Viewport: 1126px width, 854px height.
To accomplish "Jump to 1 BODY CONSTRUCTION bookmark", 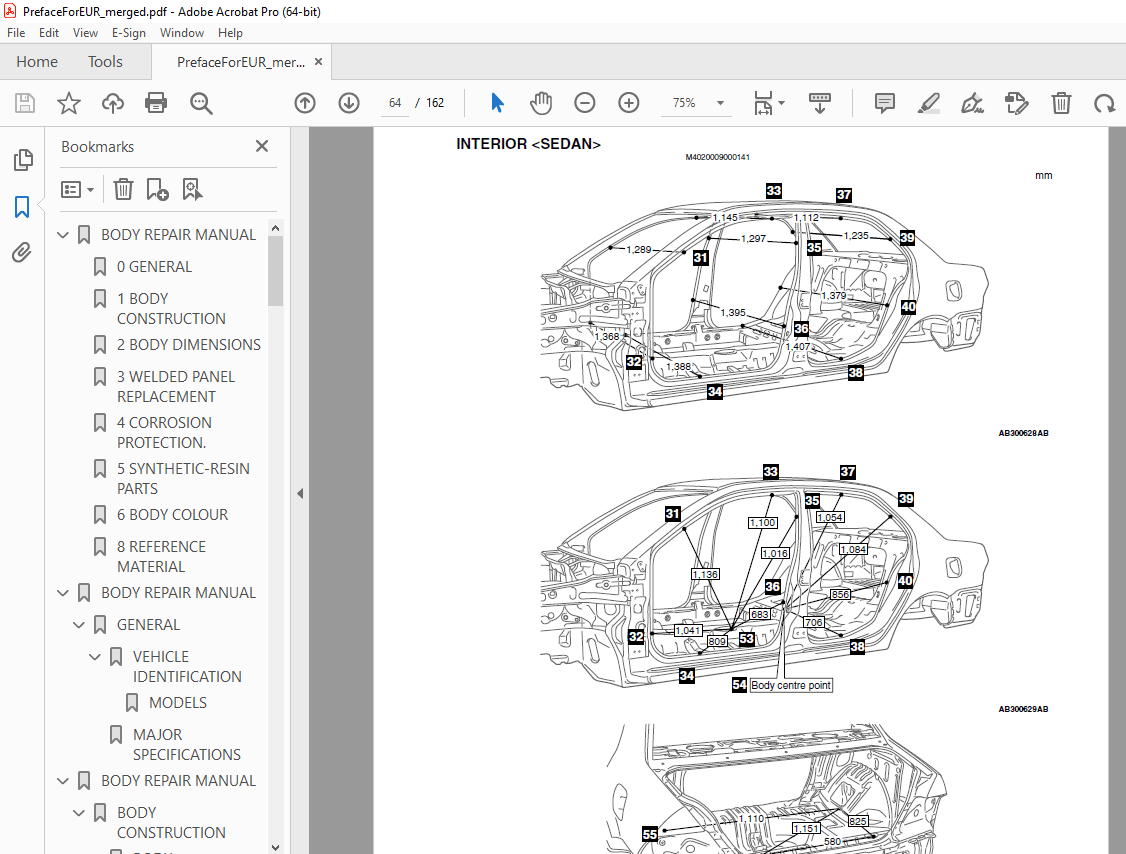I will (171, 309).
